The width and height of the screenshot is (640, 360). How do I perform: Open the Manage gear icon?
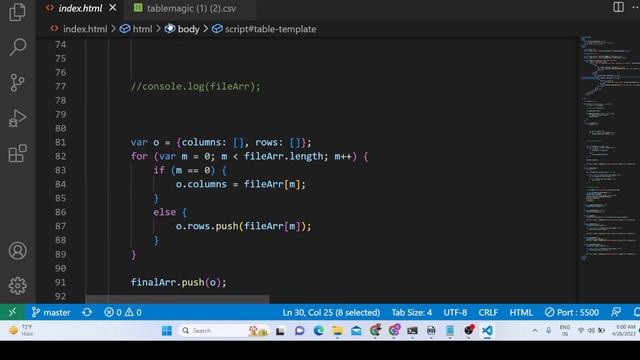(18, 286)
